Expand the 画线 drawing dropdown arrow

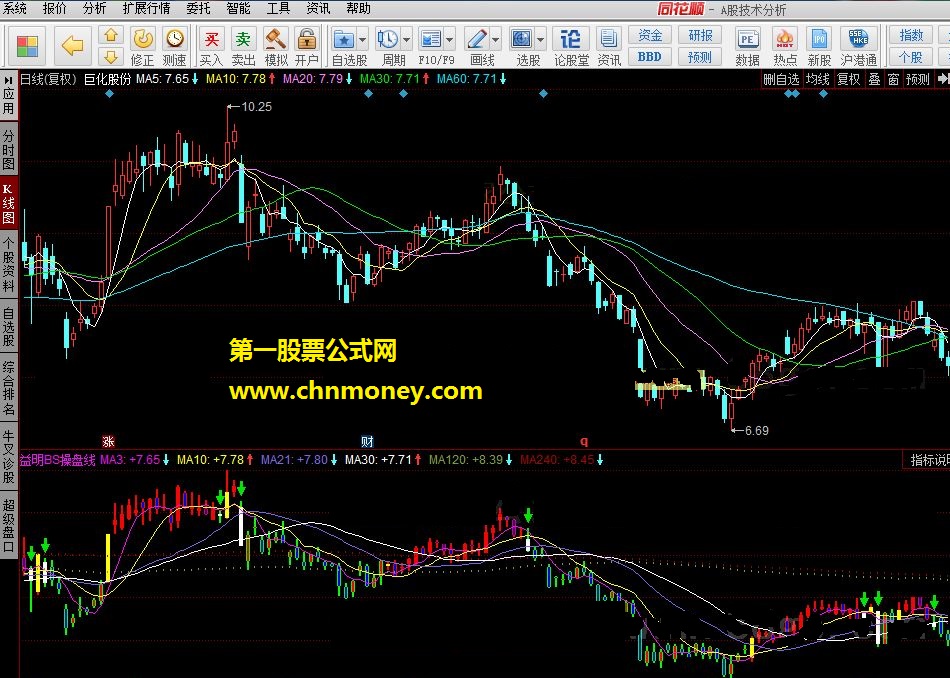click(496, 41)
